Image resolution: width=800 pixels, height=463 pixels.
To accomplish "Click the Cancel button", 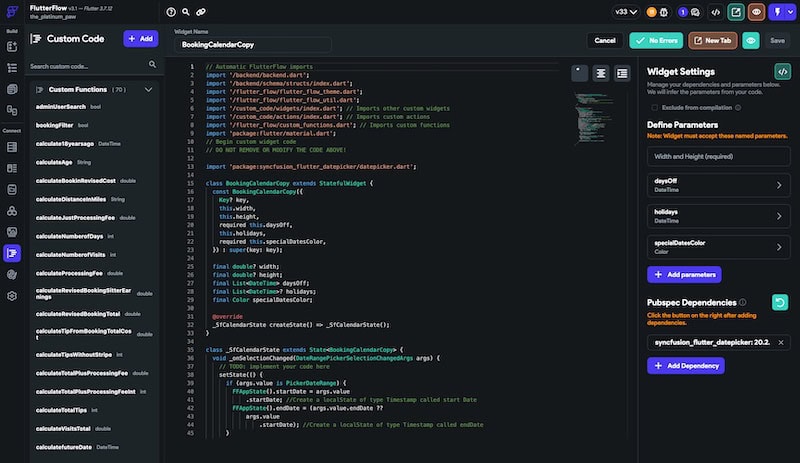I will 605,40.
